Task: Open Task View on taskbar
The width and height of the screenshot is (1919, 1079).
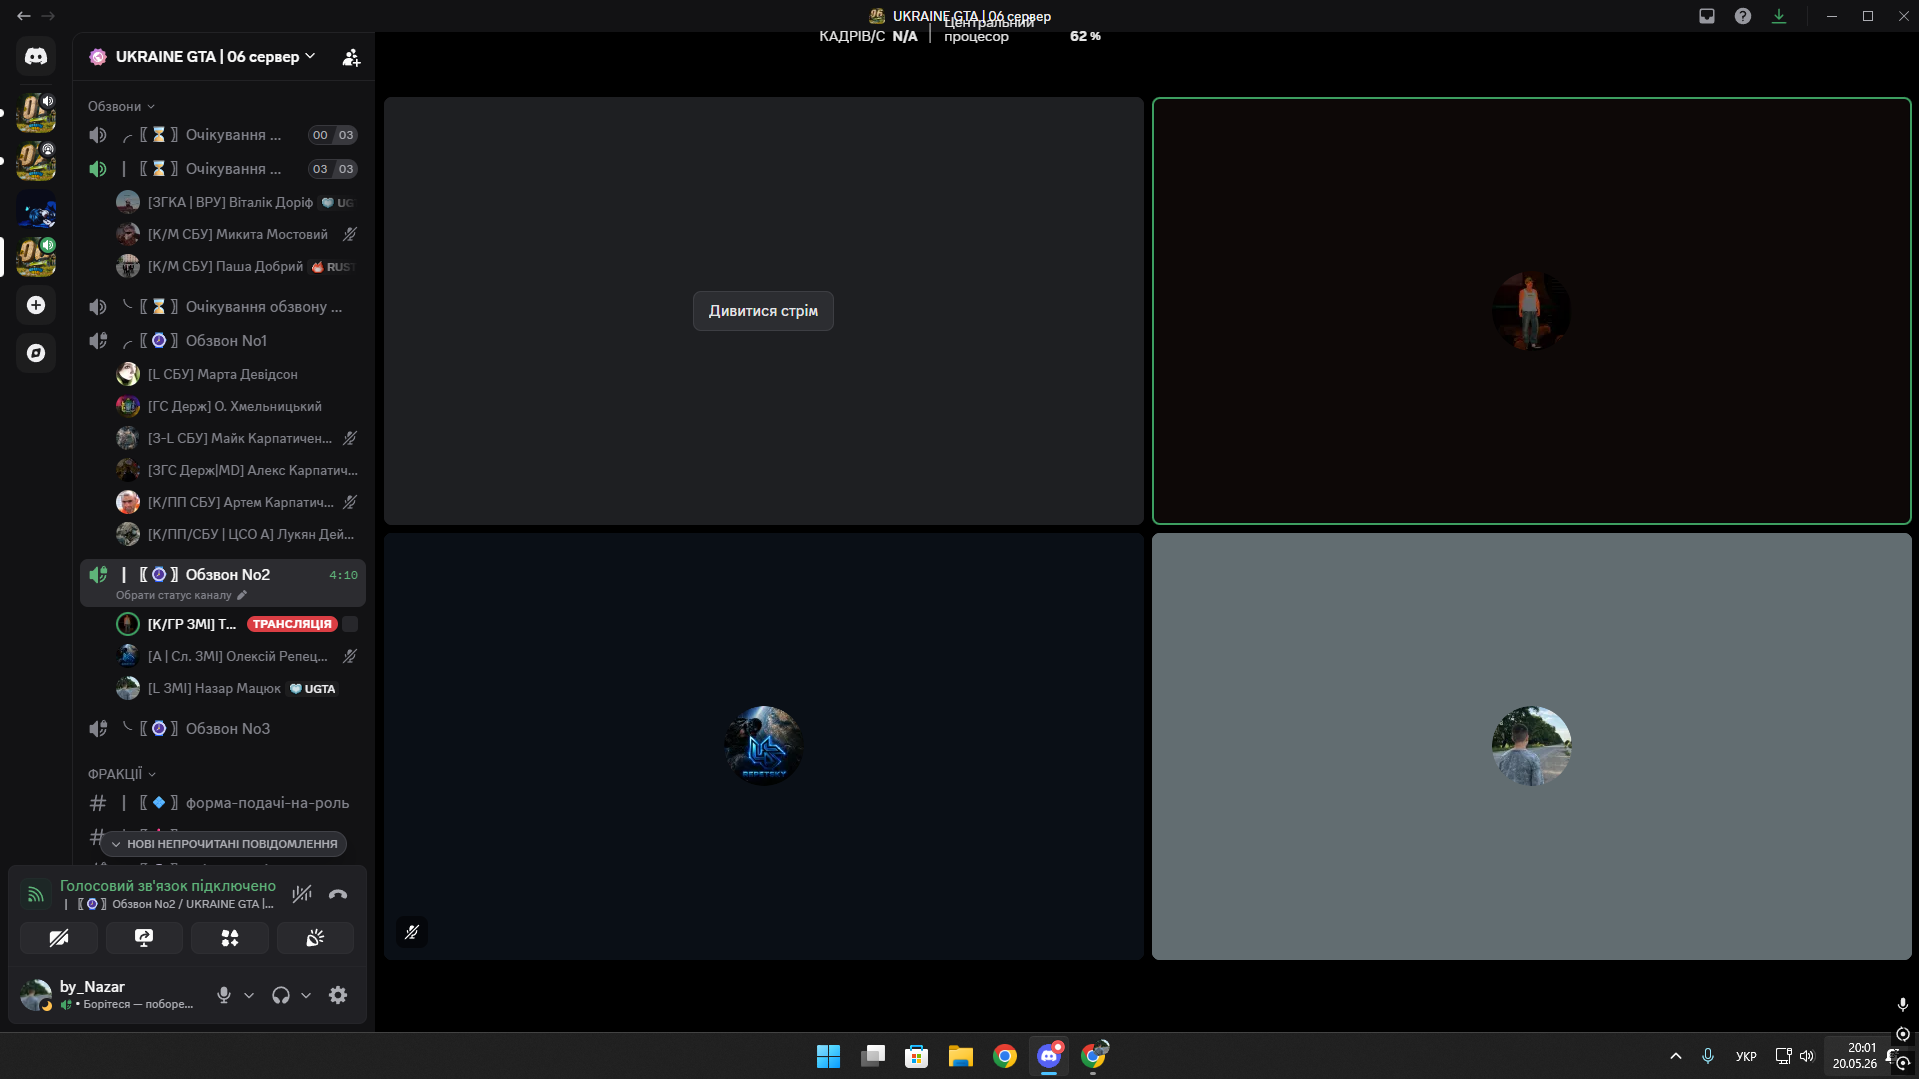Action: 872,1056
